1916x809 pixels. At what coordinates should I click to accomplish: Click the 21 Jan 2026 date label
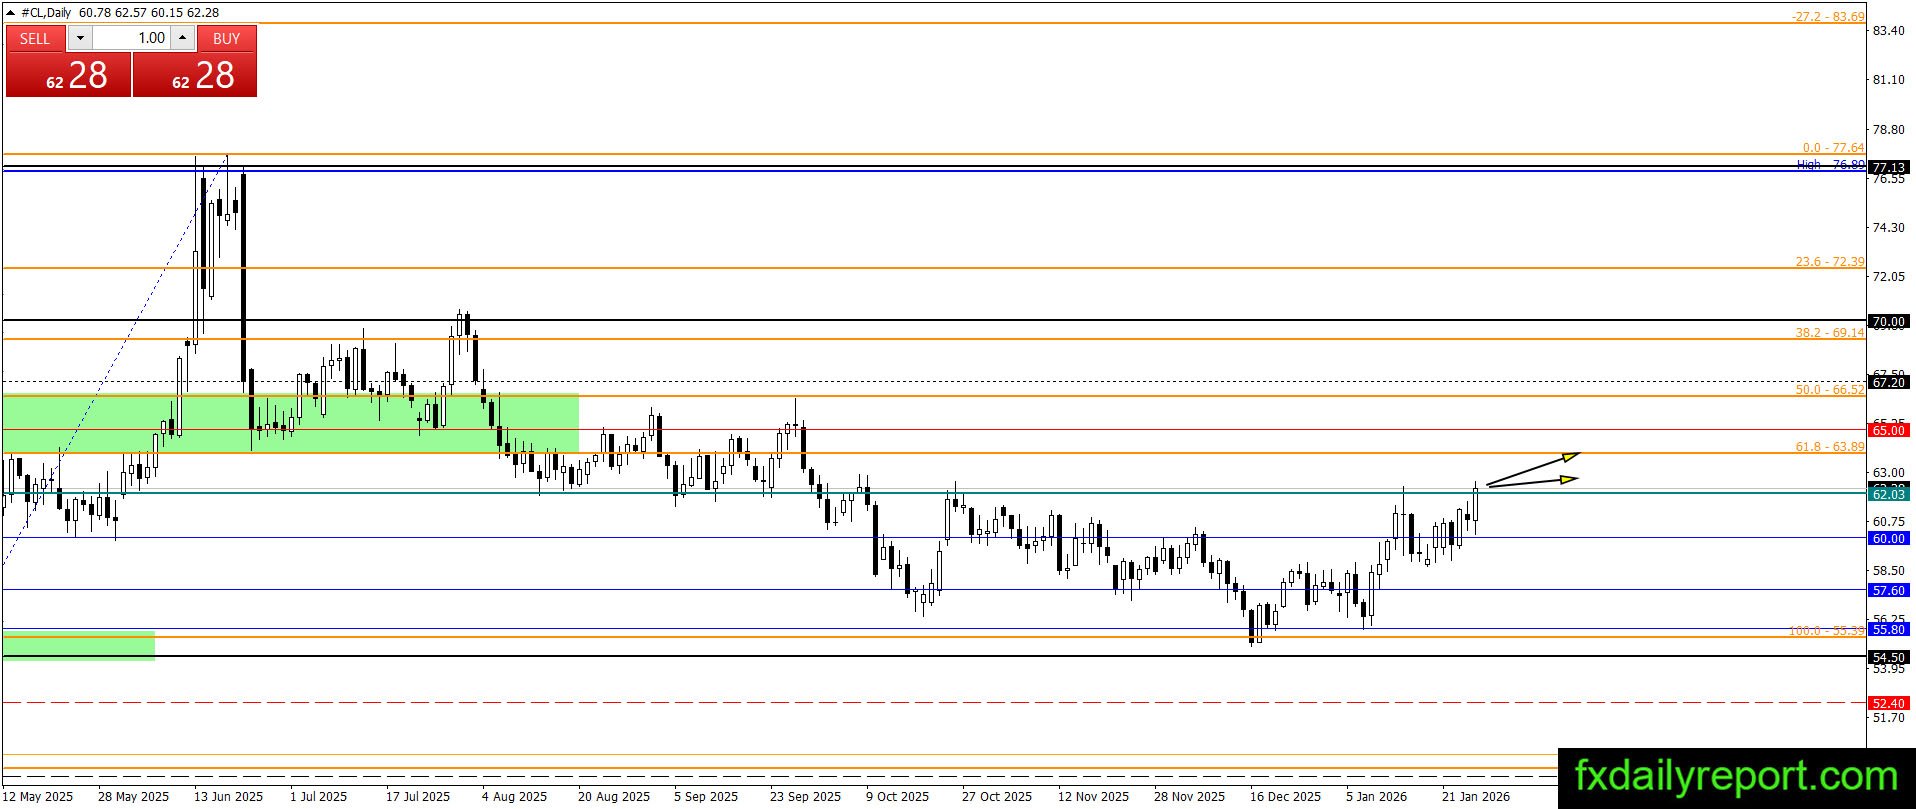pyautogui.click(x=1477, y=797)
